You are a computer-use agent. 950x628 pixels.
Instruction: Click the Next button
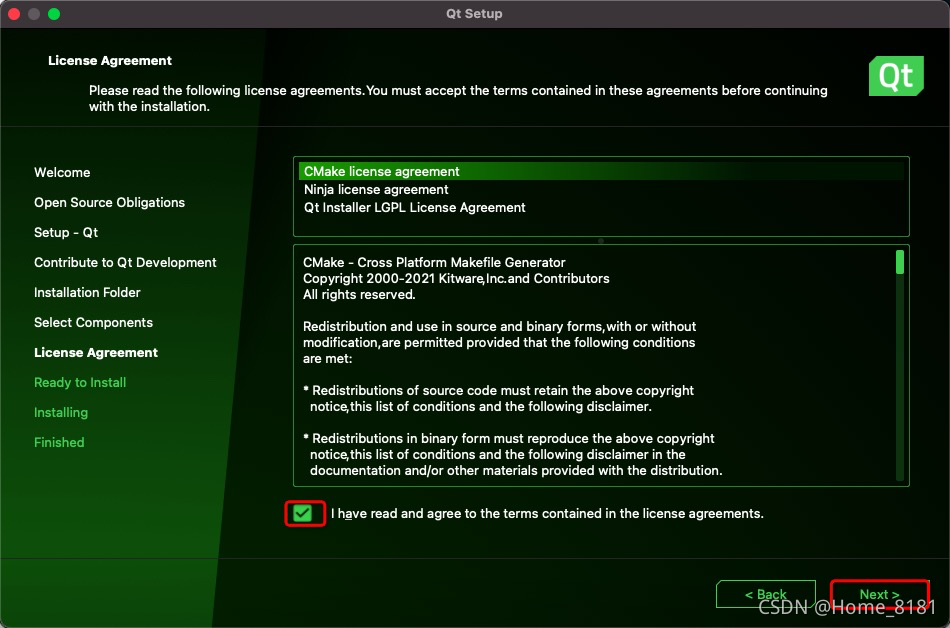pos(879,594)
